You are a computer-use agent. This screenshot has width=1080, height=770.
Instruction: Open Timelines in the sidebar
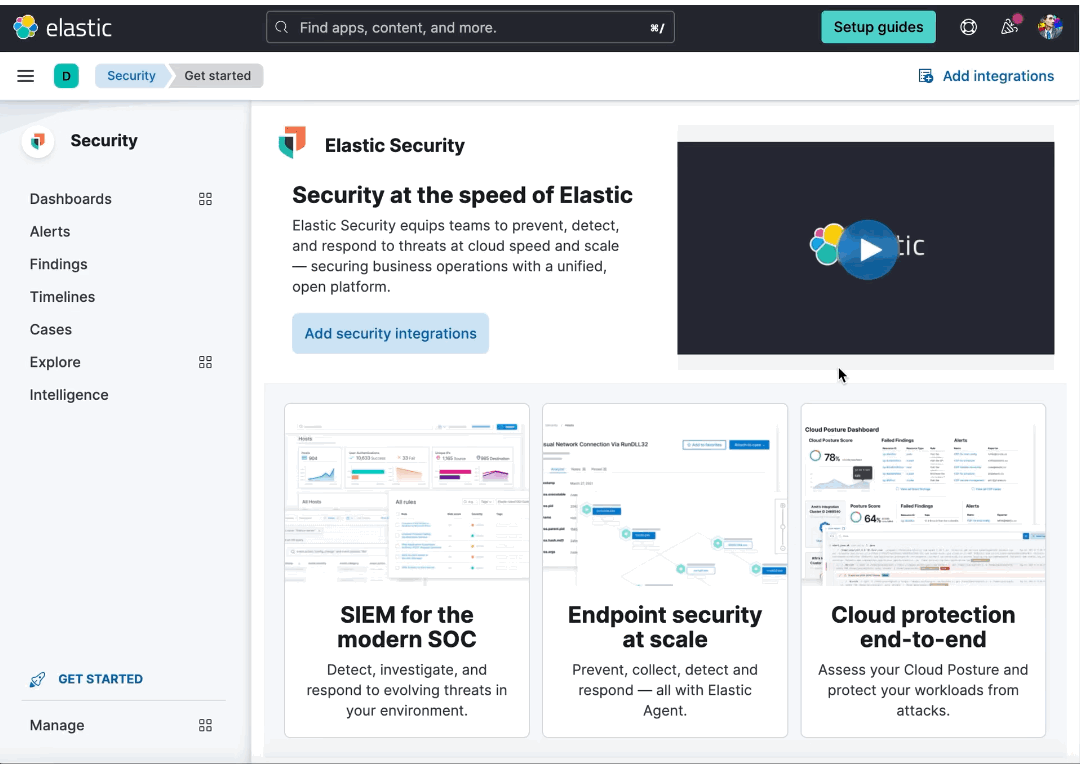click(x=62, y=297)
